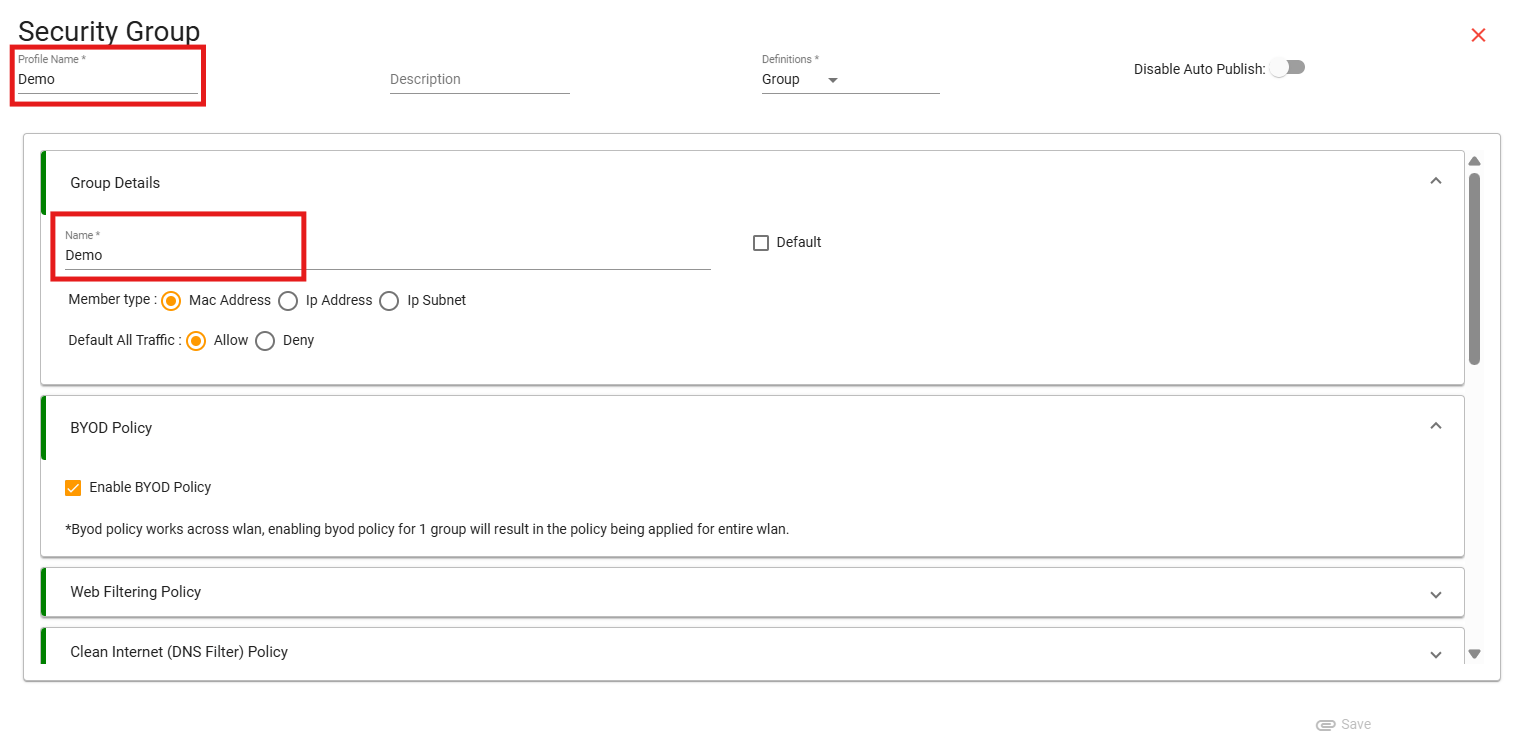This screenshot has width=1522, height=747.
Task: Select Ip Address member type
Action: tap(288, 301)
